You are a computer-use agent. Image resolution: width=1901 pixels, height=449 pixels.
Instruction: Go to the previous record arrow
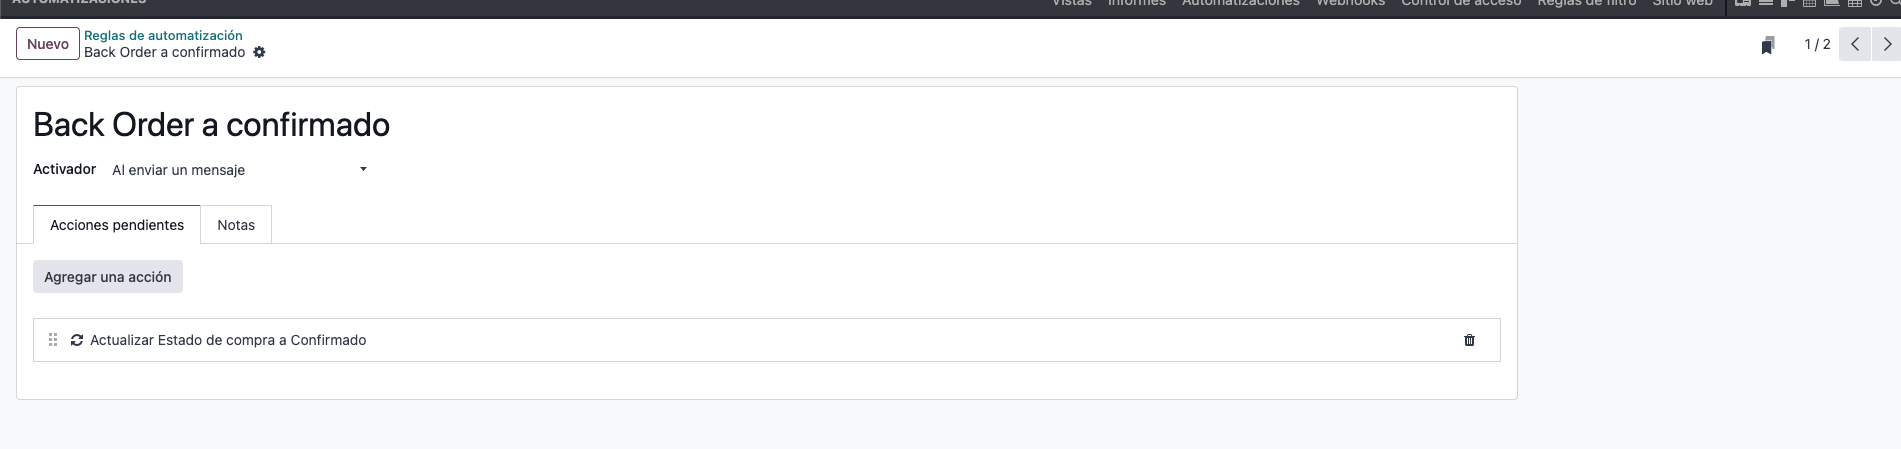point(1855,44)
